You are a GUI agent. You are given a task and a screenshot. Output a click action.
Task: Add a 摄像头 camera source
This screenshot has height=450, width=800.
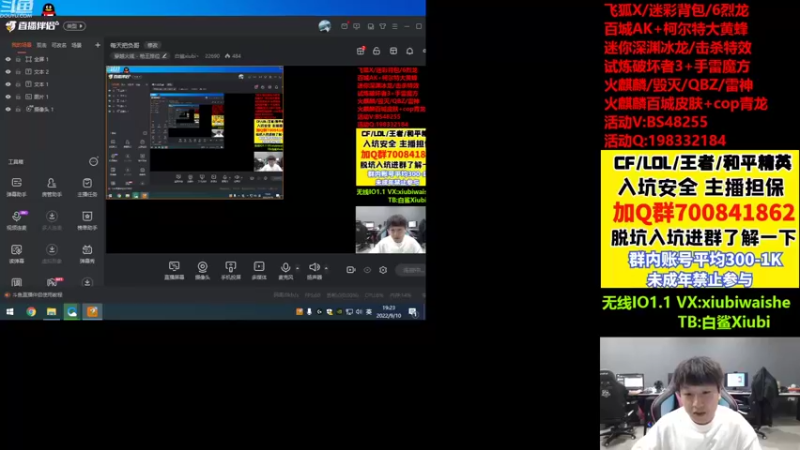203,270
